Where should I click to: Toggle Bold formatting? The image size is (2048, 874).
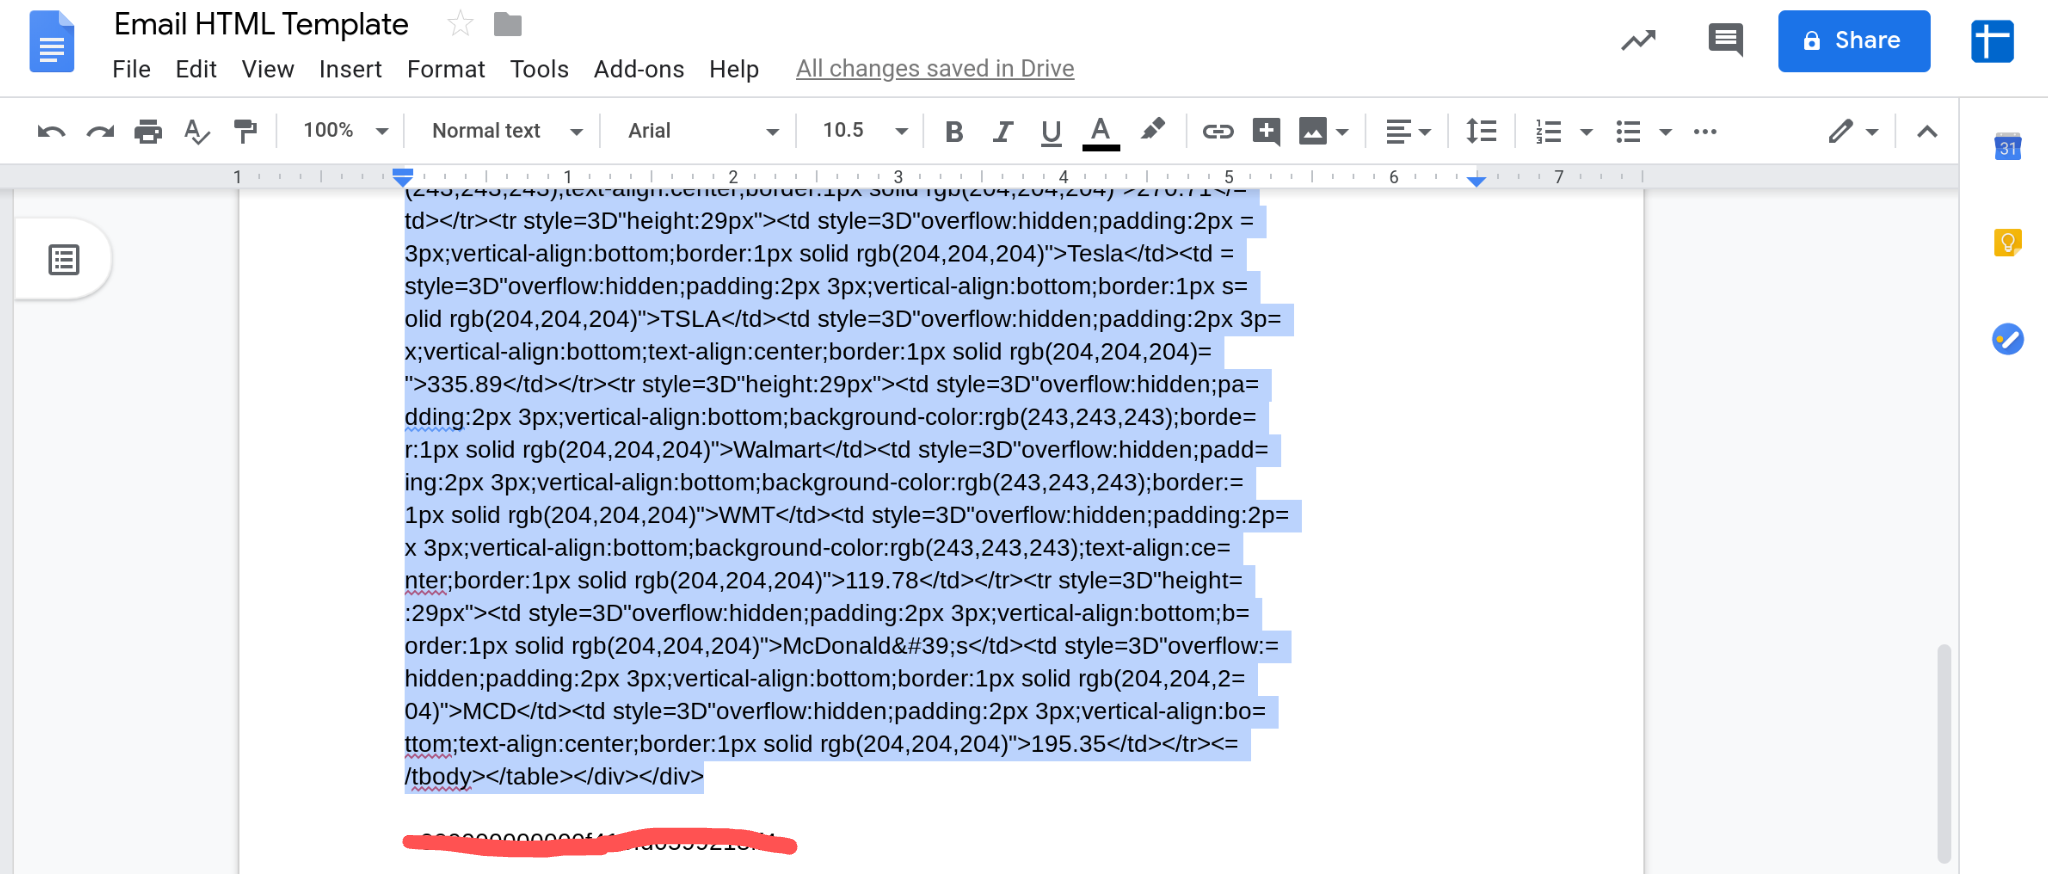954,132
